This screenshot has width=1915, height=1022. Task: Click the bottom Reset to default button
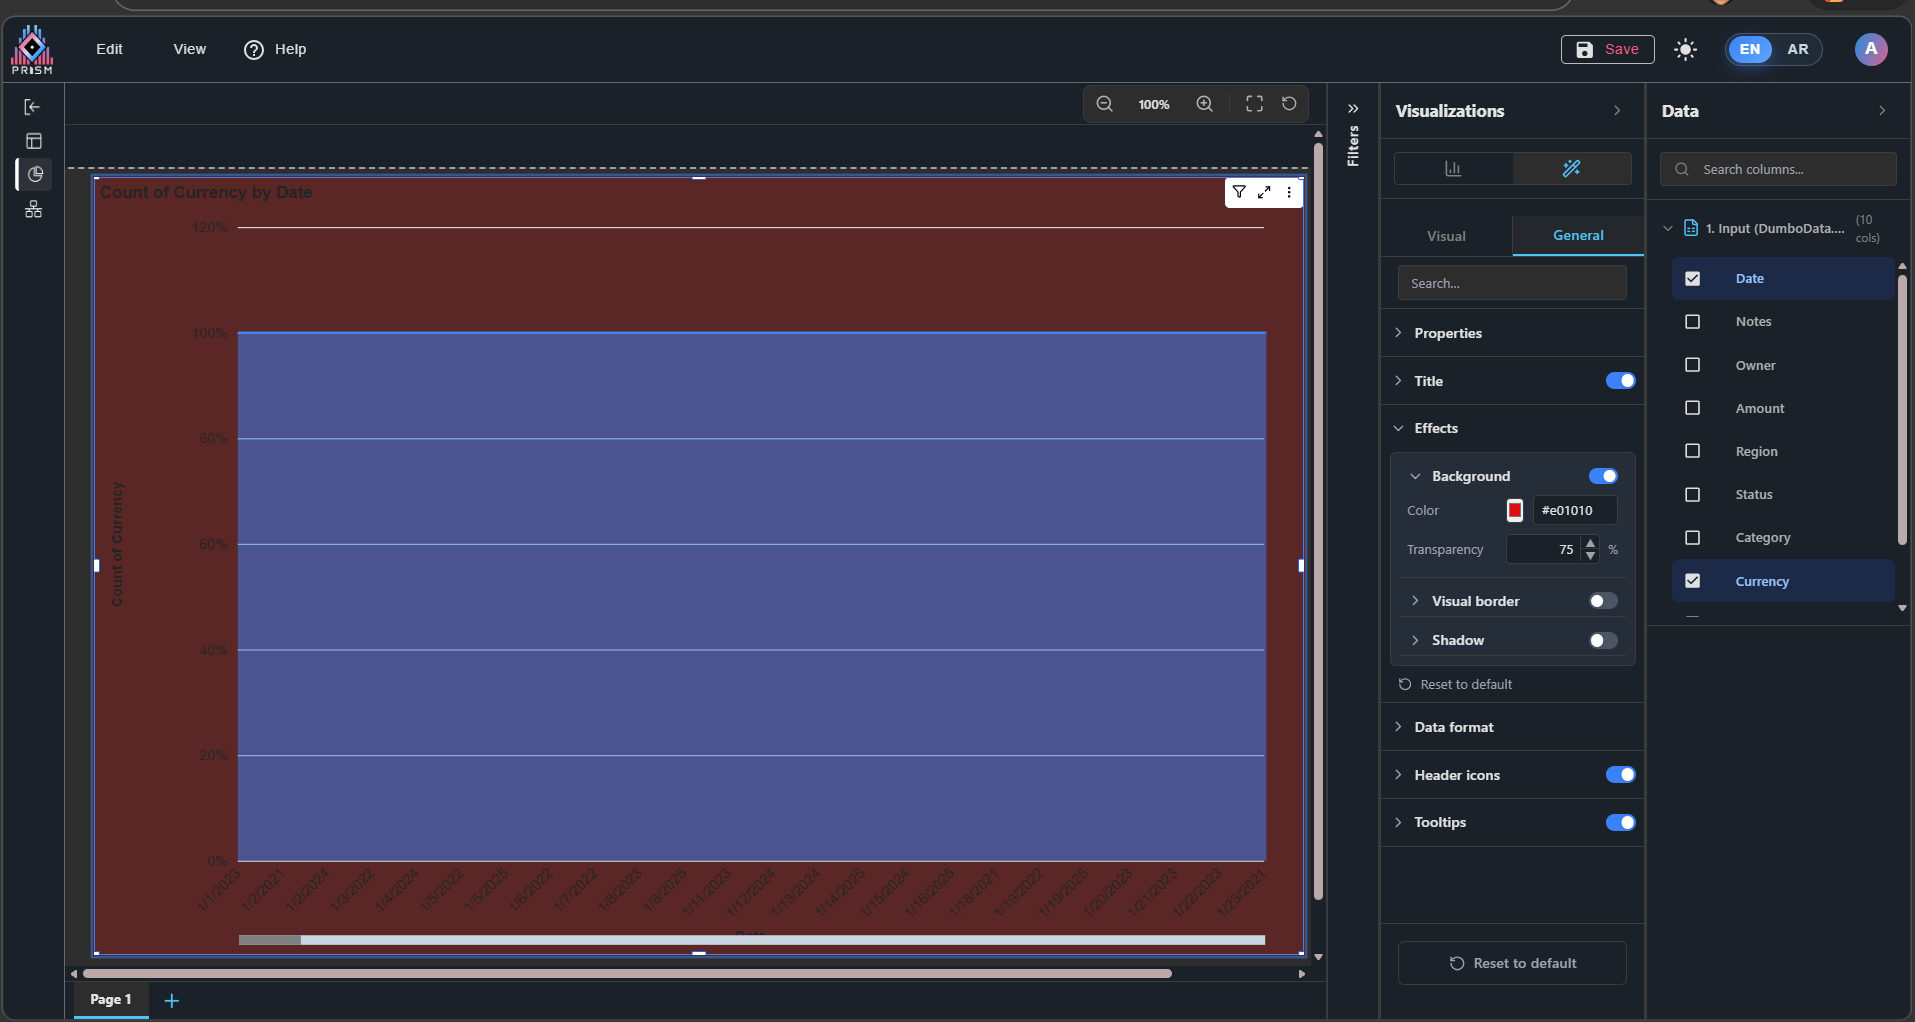[x=1512, y=963]
